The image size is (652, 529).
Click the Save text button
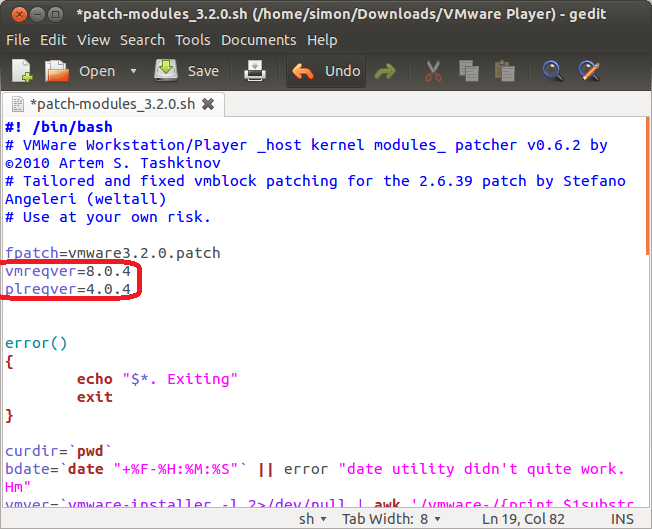(x=203, y=71)
